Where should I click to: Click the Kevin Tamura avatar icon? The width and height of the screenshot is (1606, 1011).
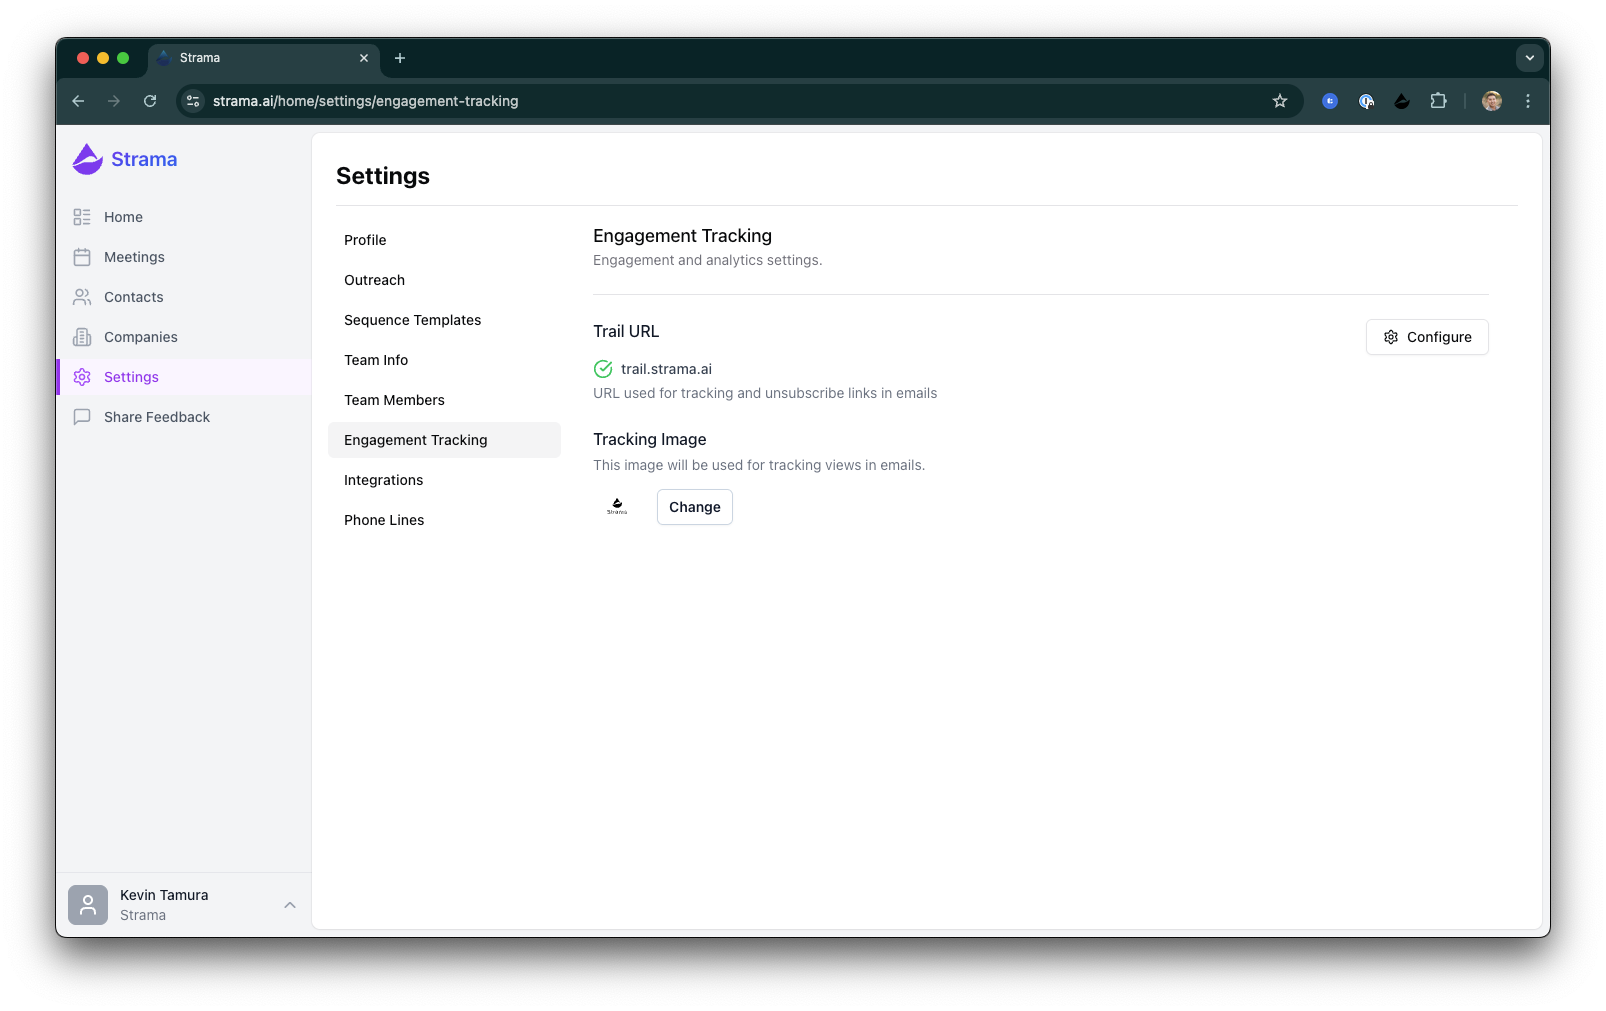(88, 905)
